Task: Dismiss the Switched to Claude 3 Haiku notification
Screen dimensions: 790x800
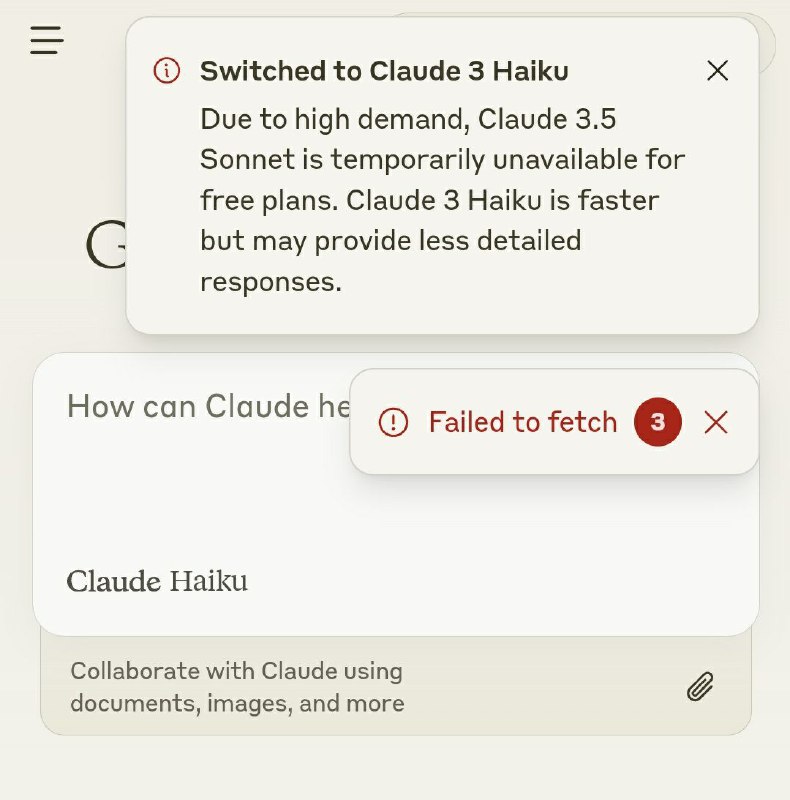Action: pyautogui.click(x=718, y=71)
